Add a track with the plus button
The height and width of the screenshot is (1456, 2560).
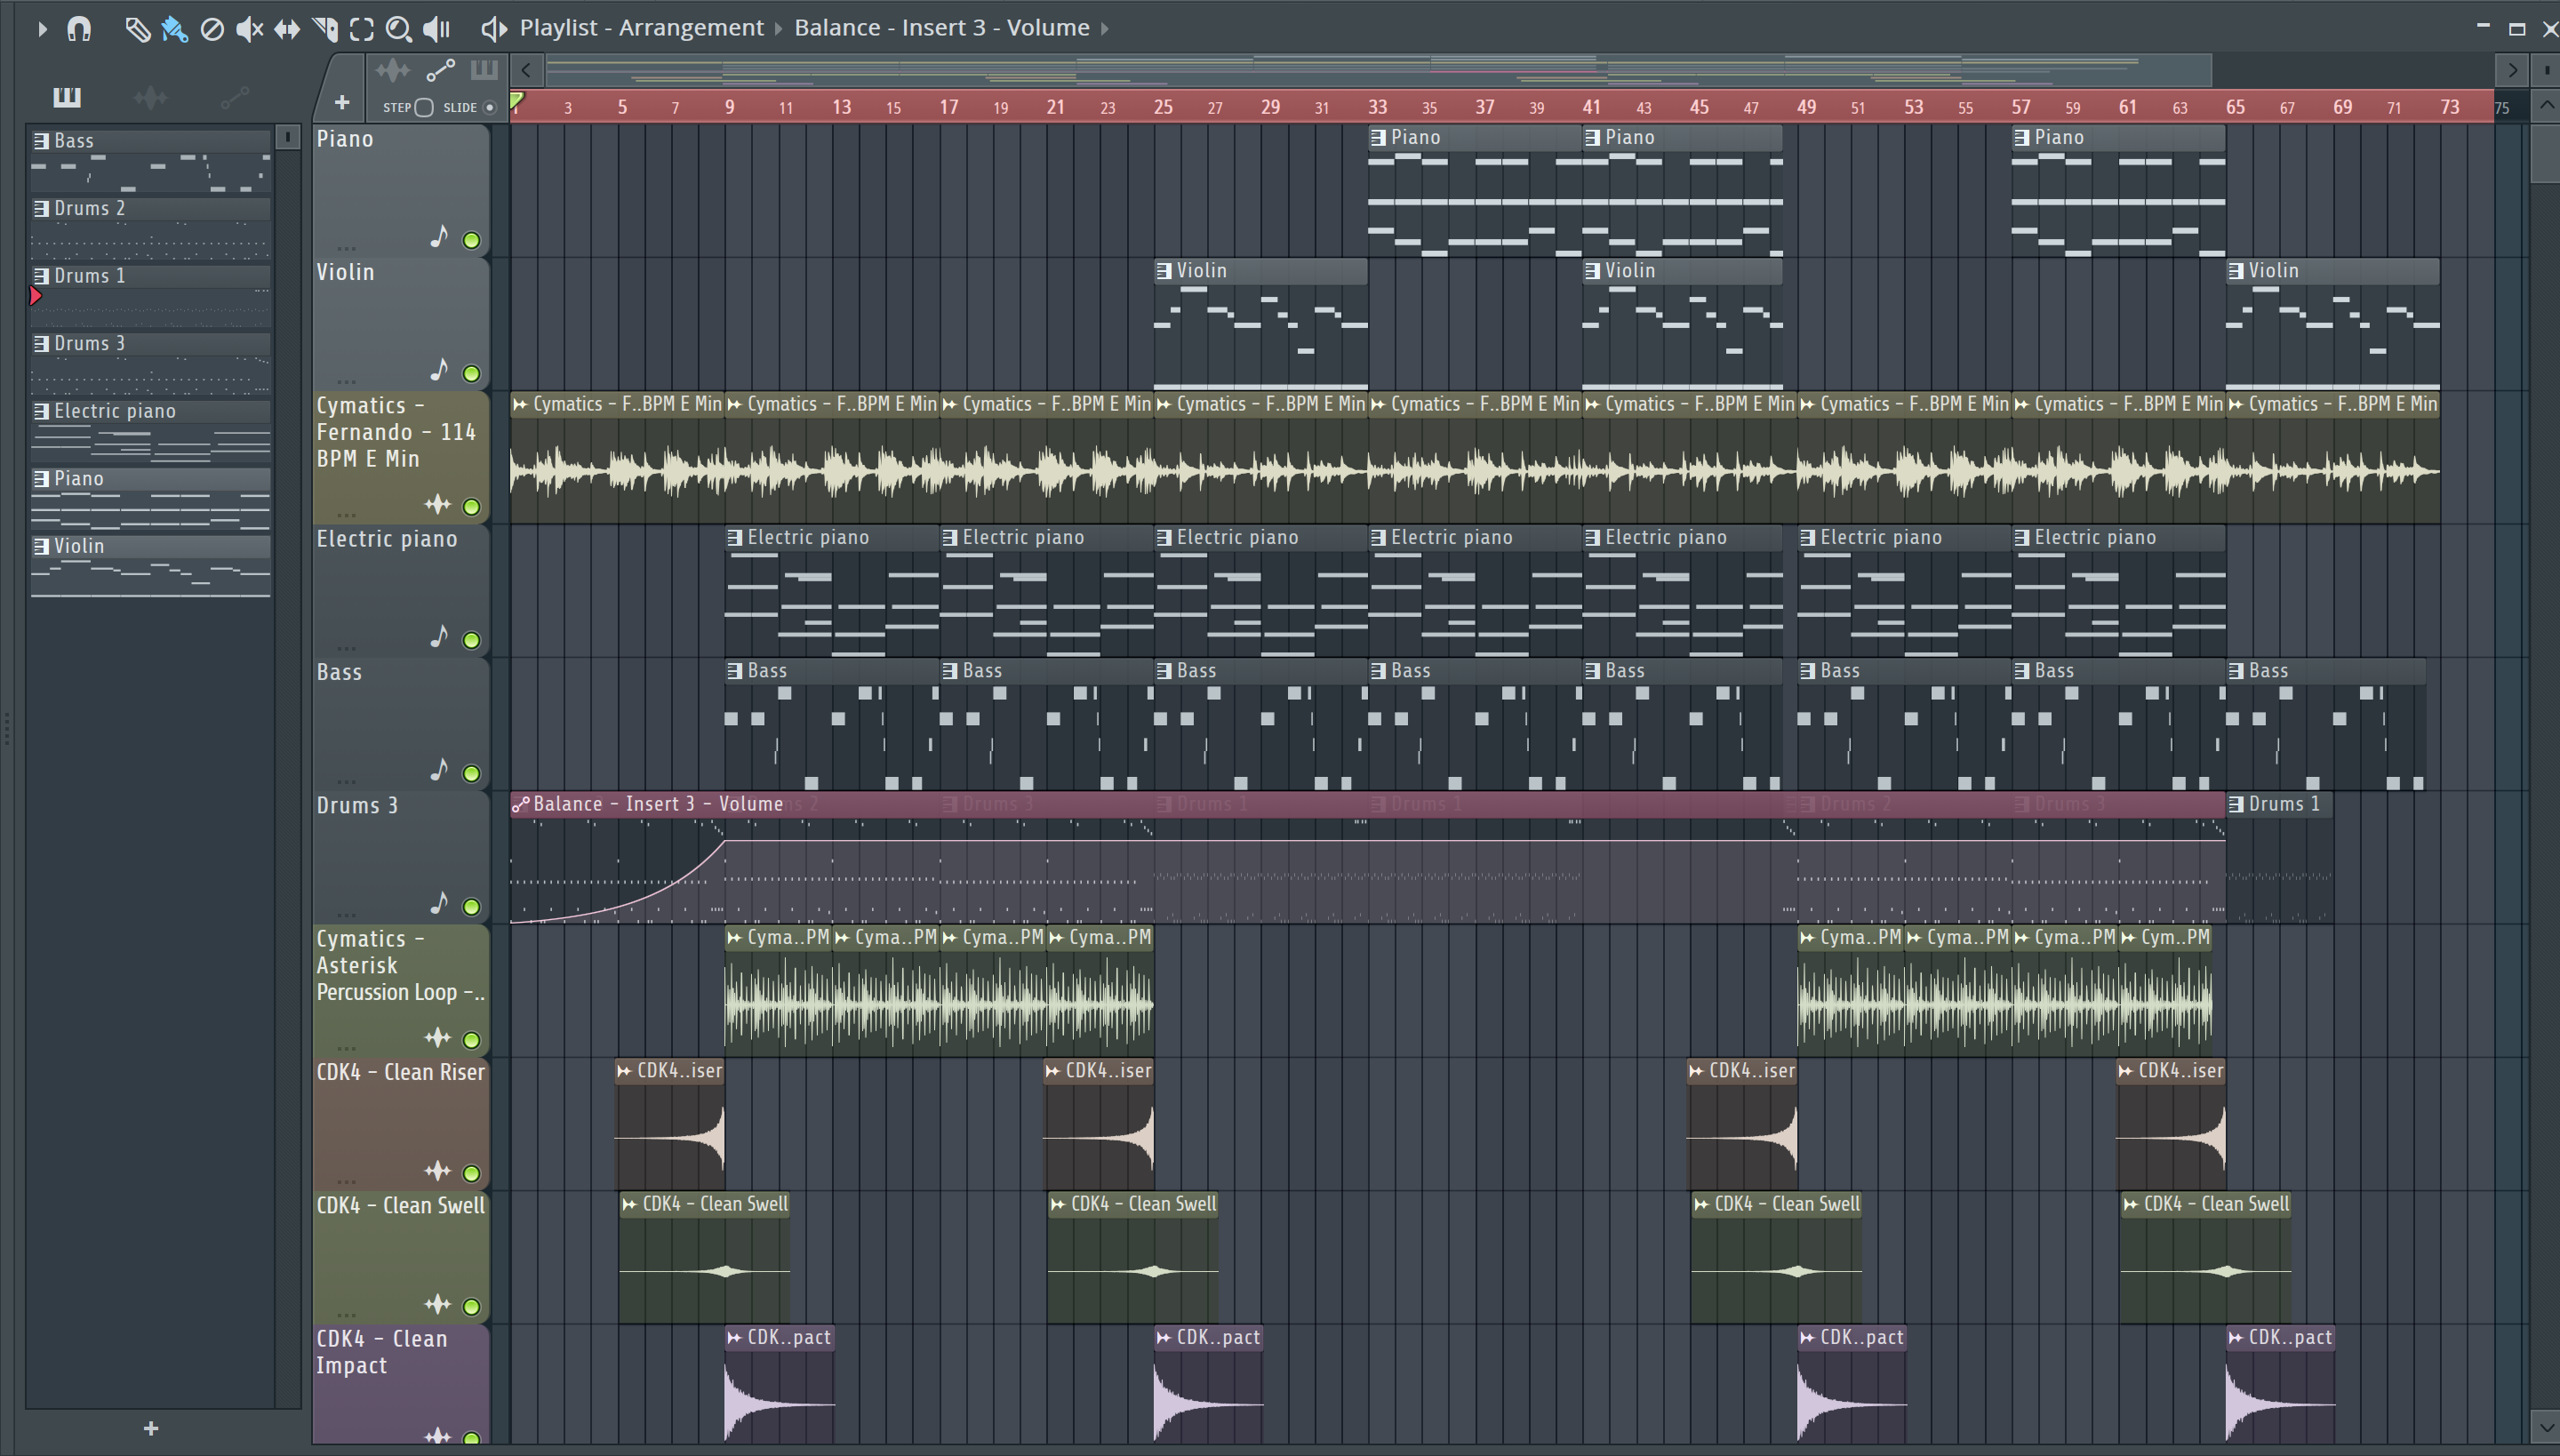tap(342, 102)
